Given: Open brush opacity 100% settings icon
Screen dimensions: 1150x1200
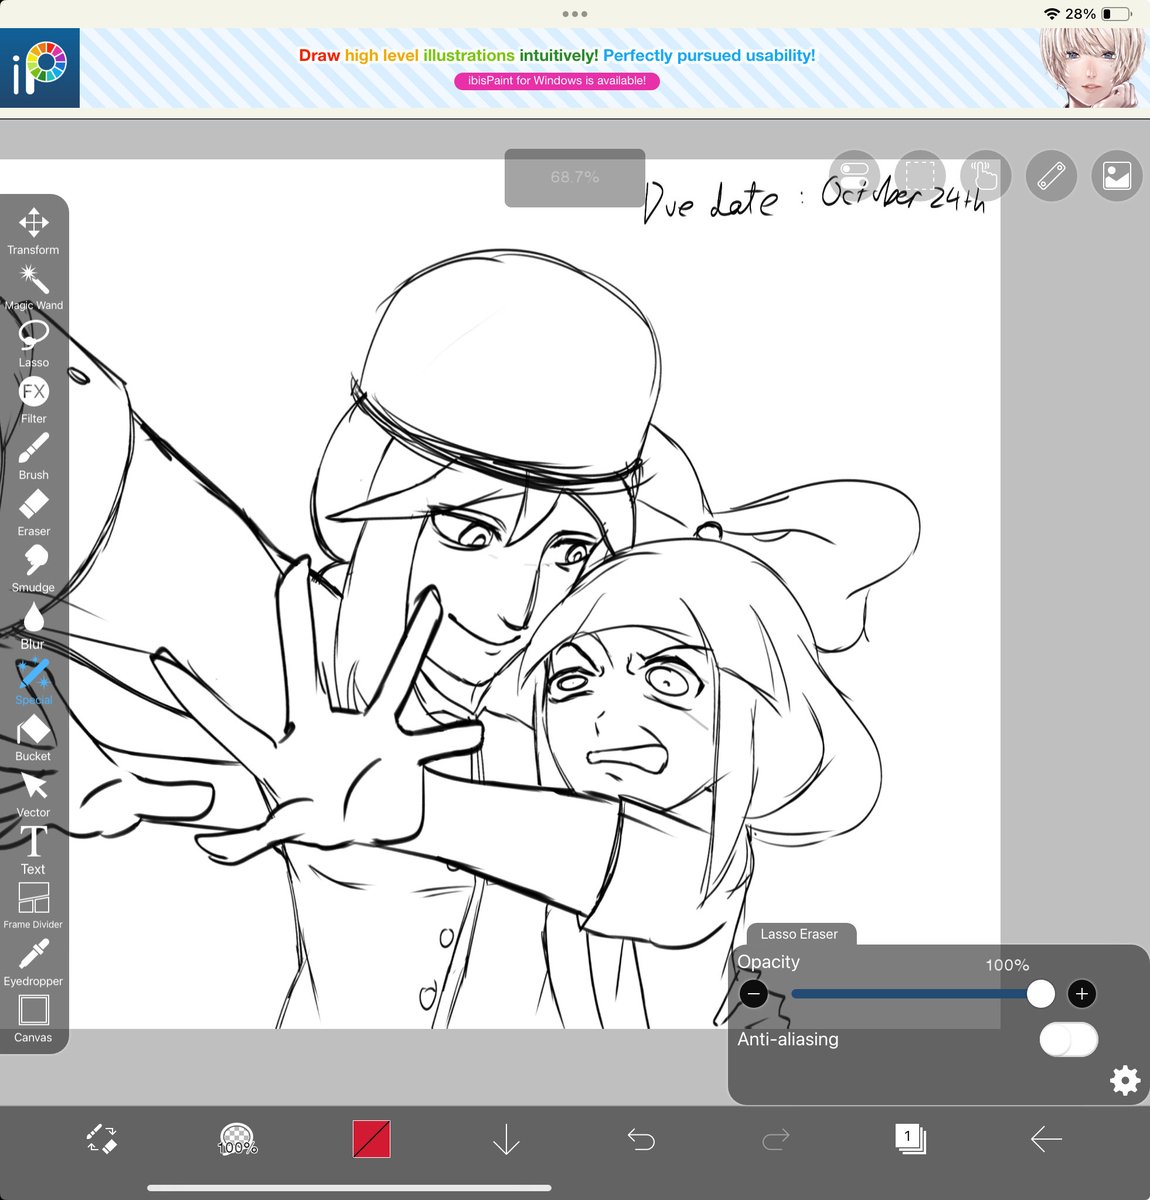Looking at the screenshot, I should 237,1139.
